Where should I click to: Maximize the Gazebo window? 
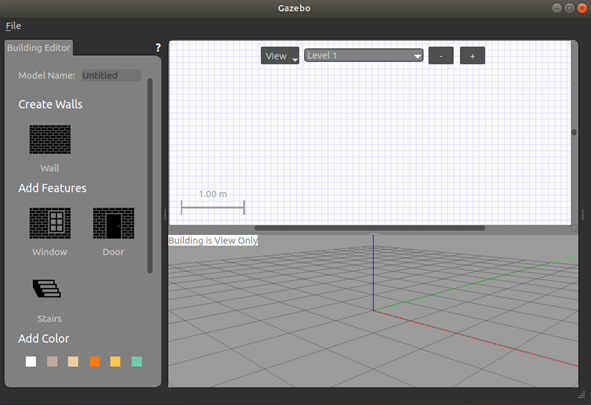coord(570,8)
